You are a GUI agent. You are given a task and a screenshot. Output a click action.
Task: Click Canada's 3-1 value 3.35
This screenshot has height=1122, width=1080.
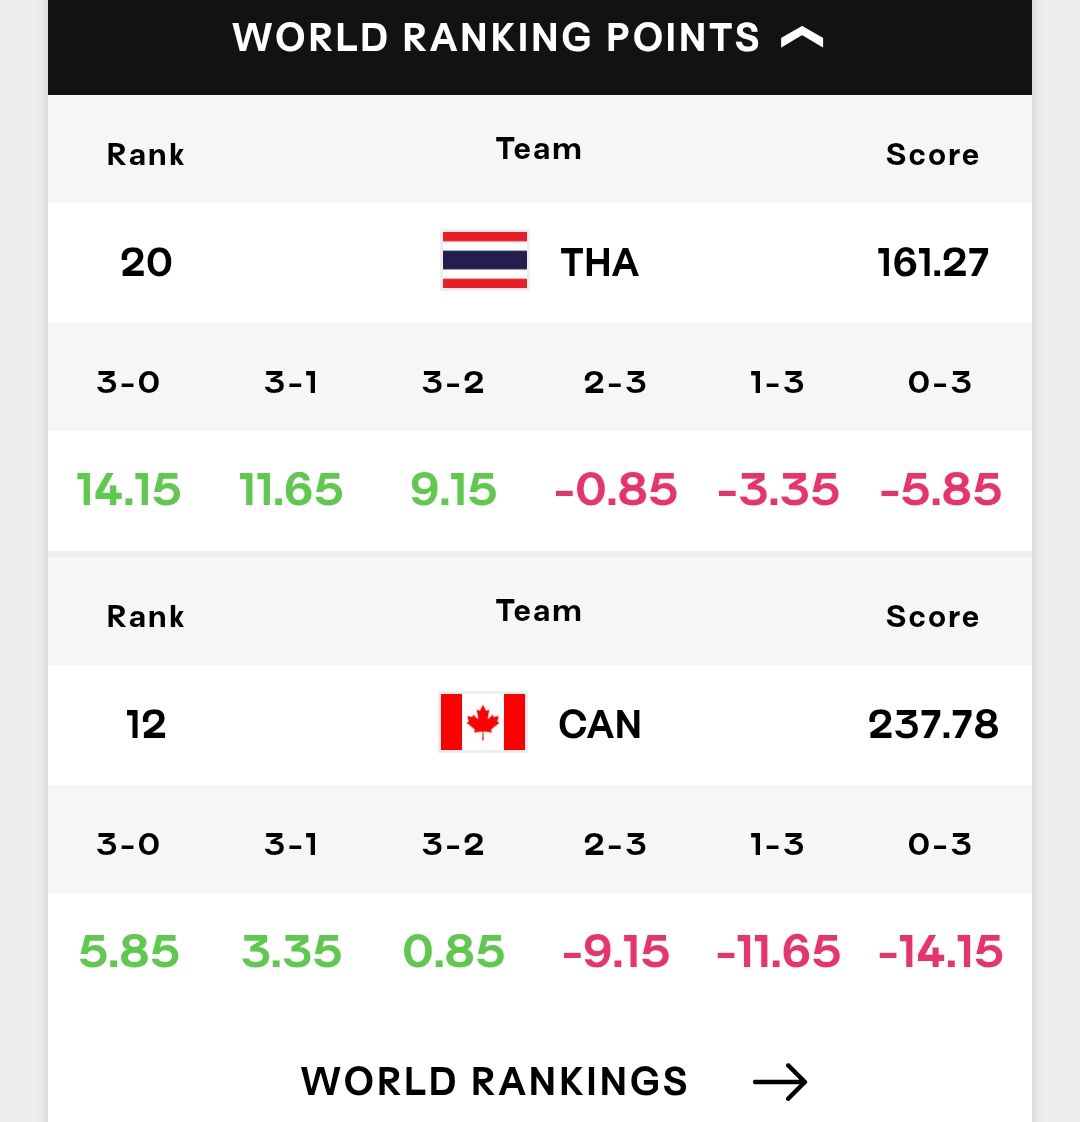(291, 951)
